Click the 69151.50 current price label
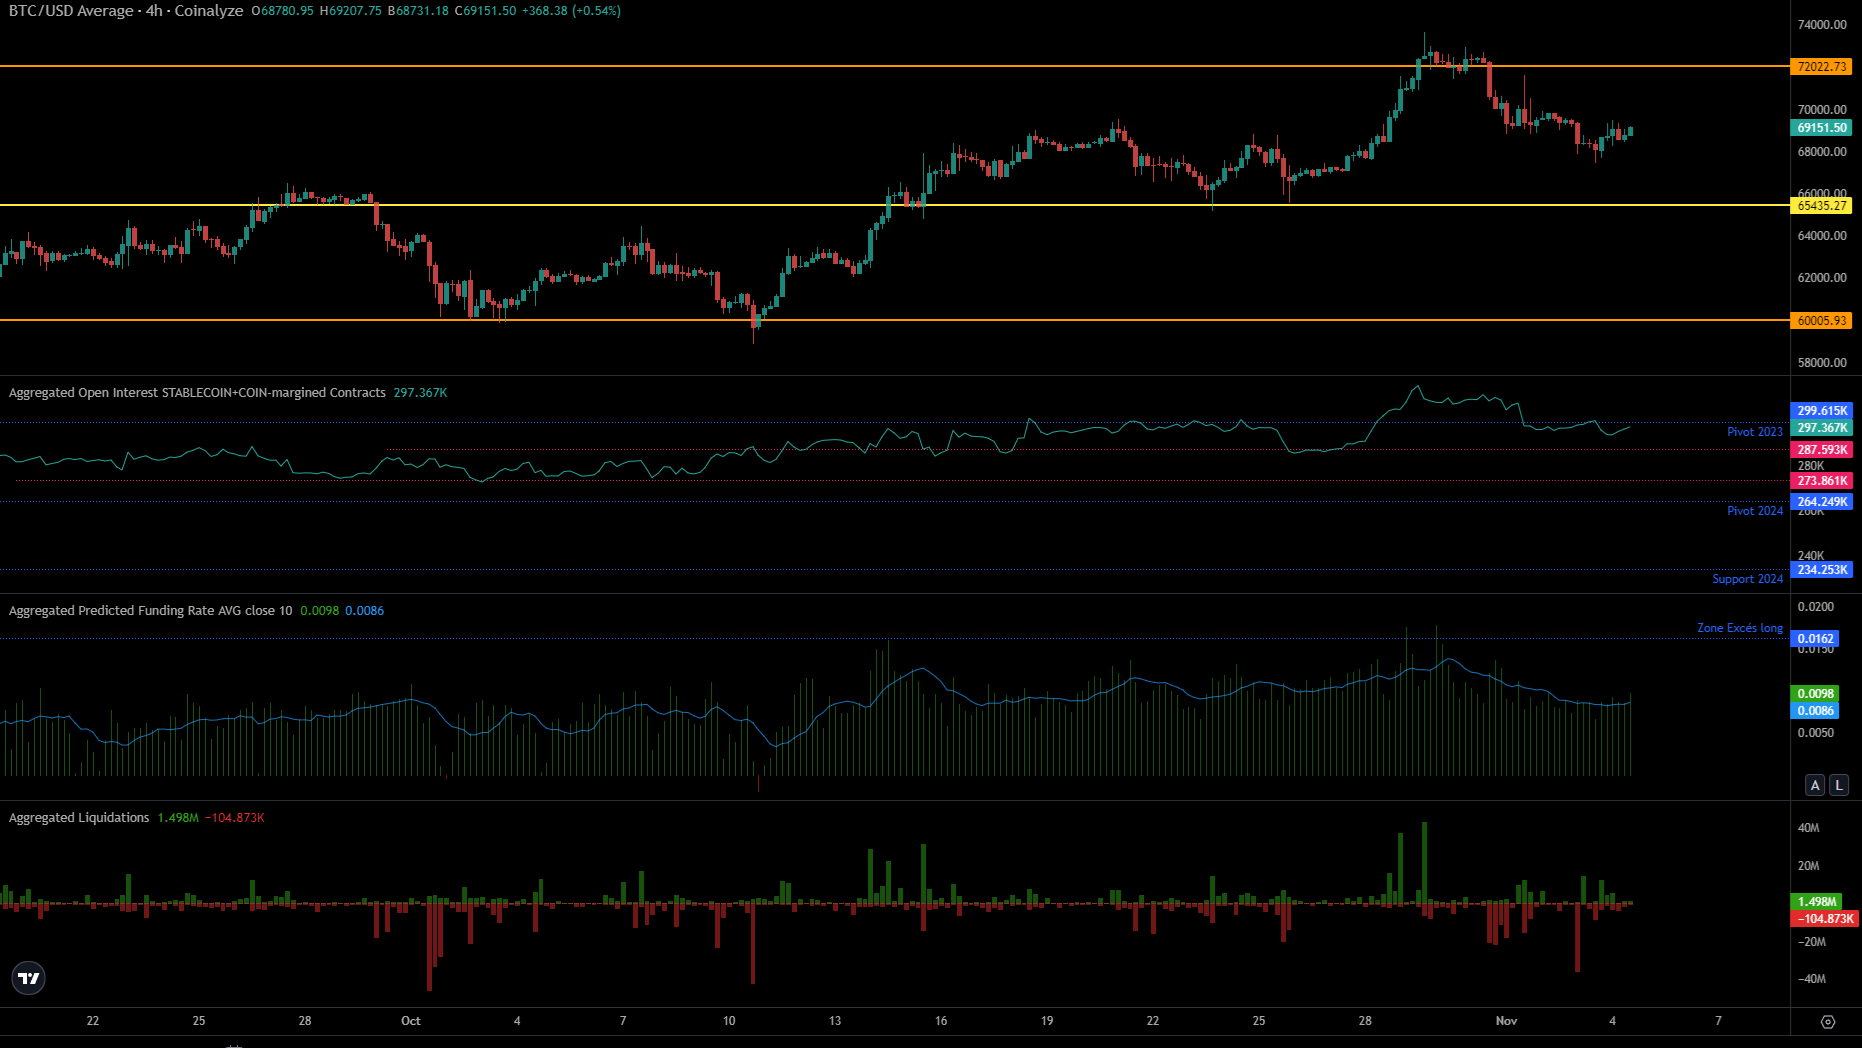Screen dimensions: 1862x1048 1822,128
